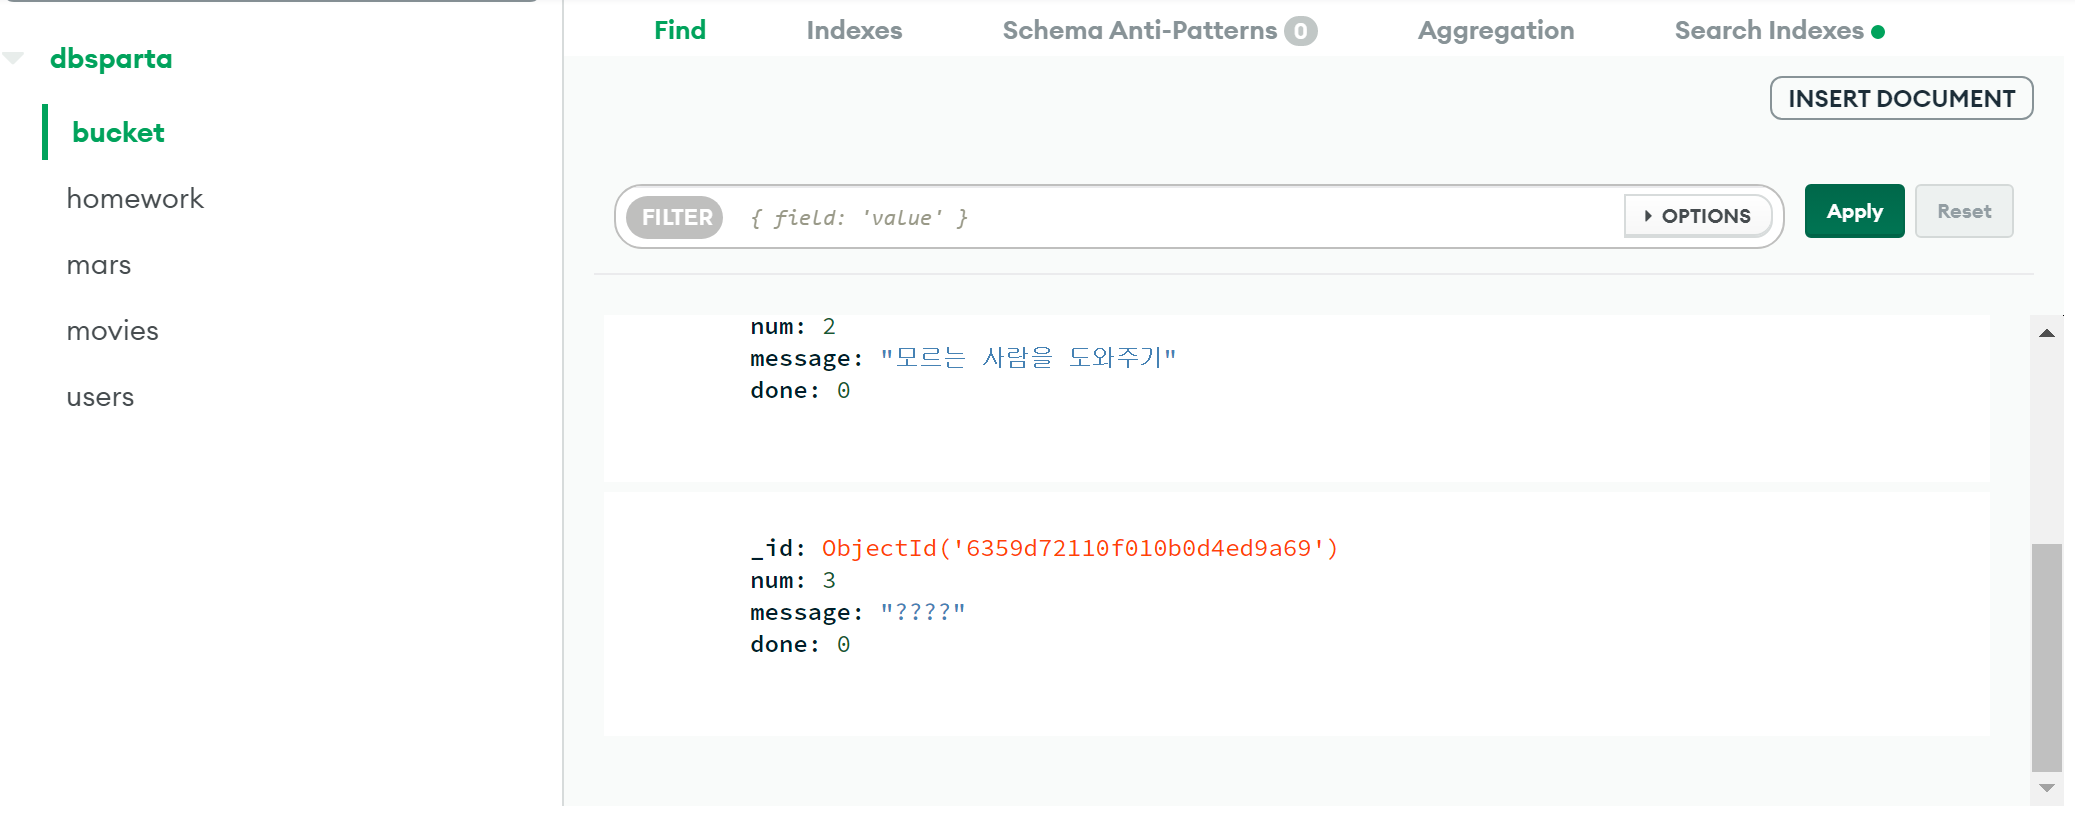Switch to the Indexes tab
2075x830 pixels.
coord(854,30)
